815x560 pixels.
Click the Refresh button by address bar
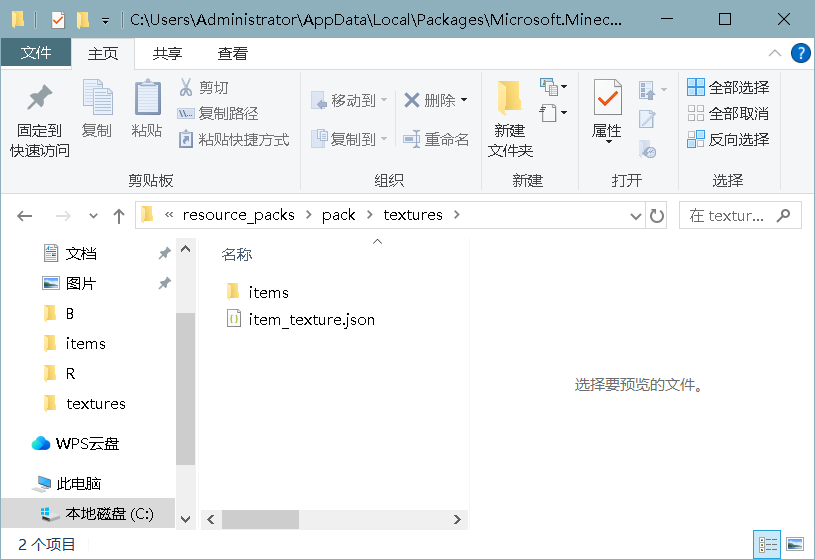(x=656, y=216)
